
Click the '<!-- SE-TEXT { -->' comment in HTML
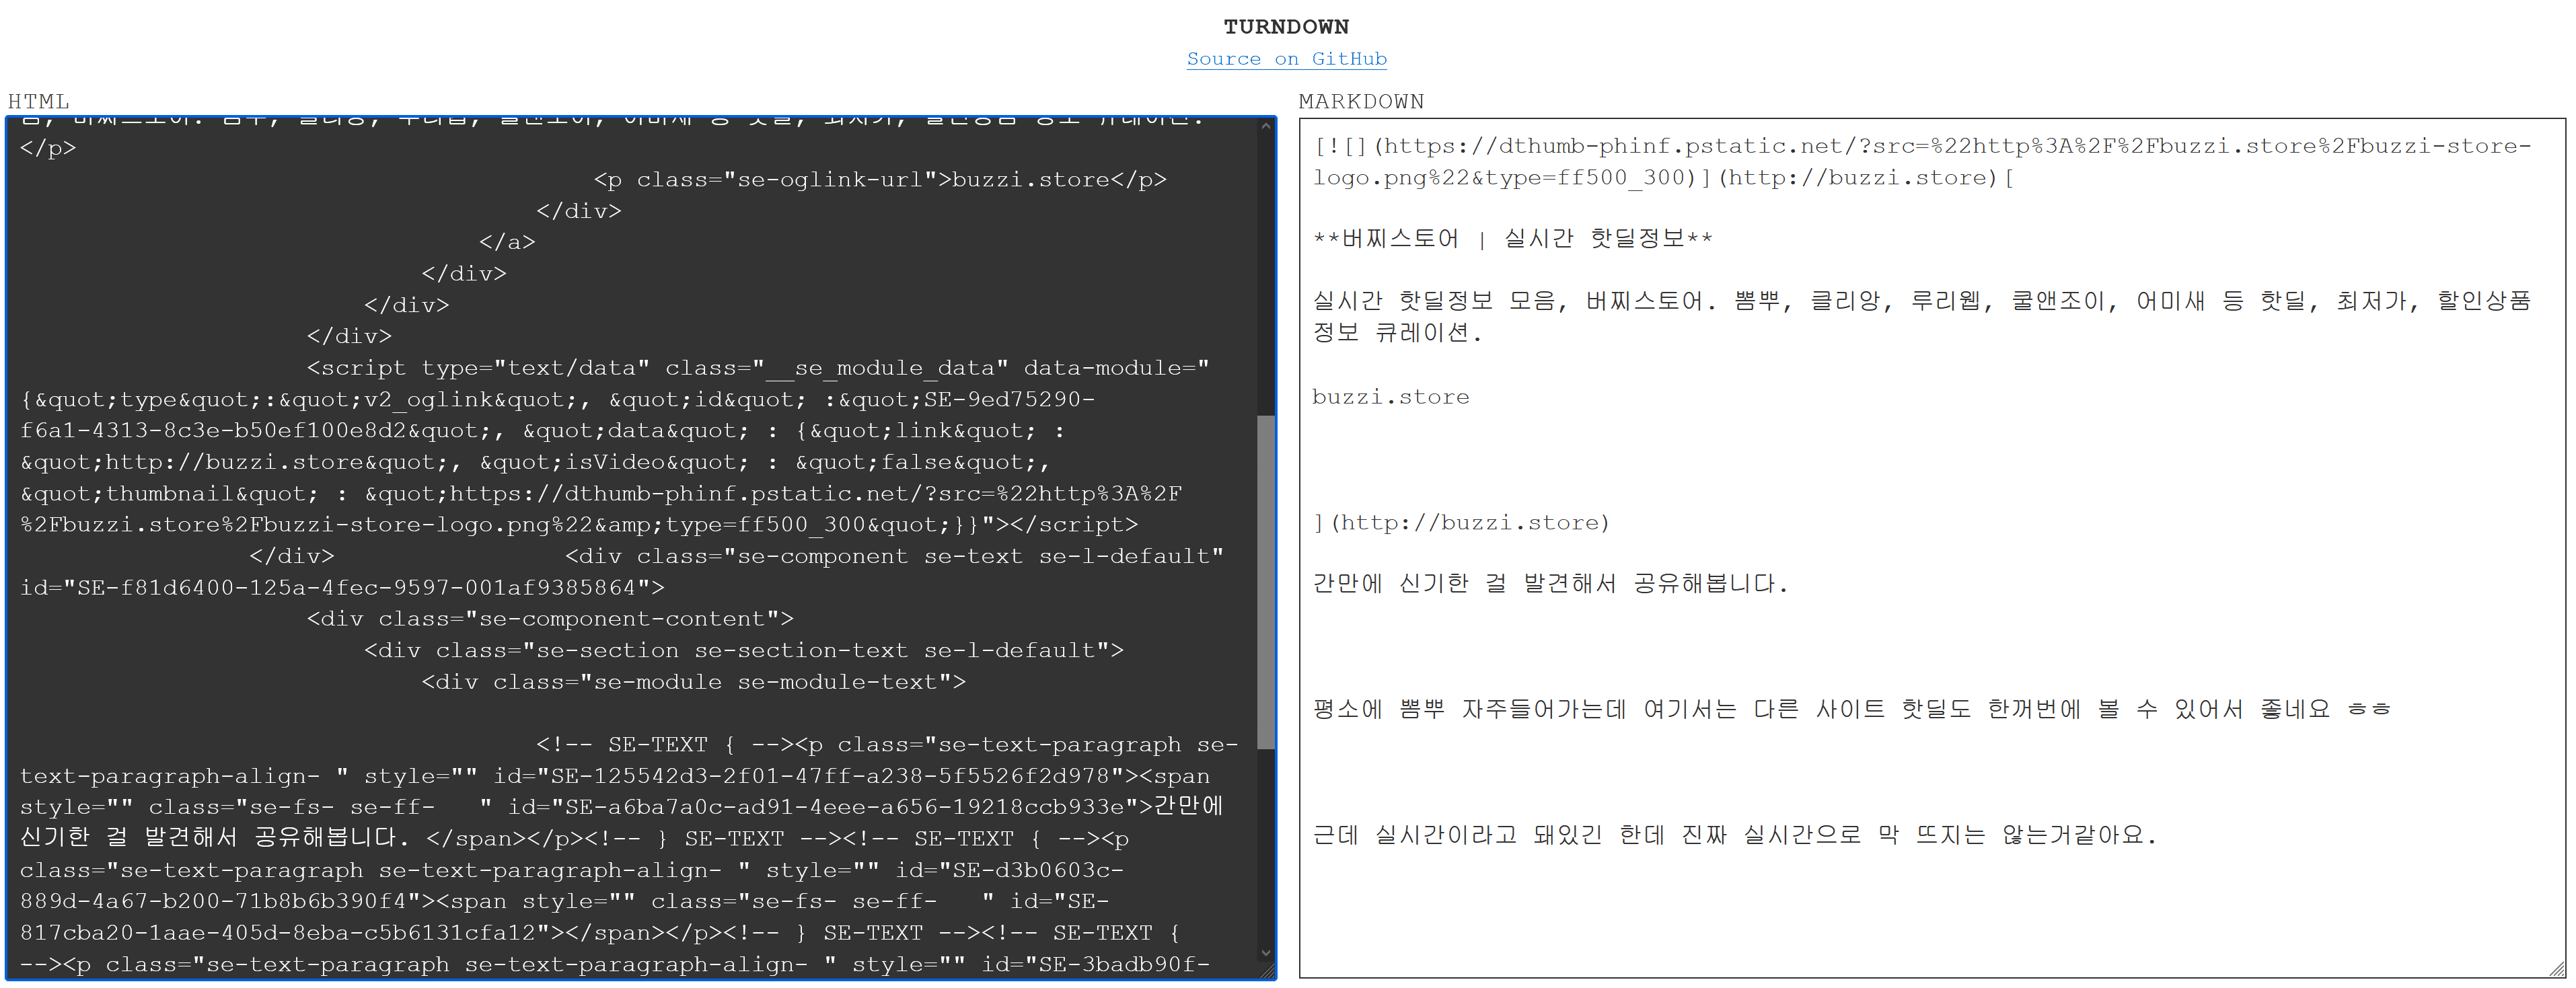665,745
